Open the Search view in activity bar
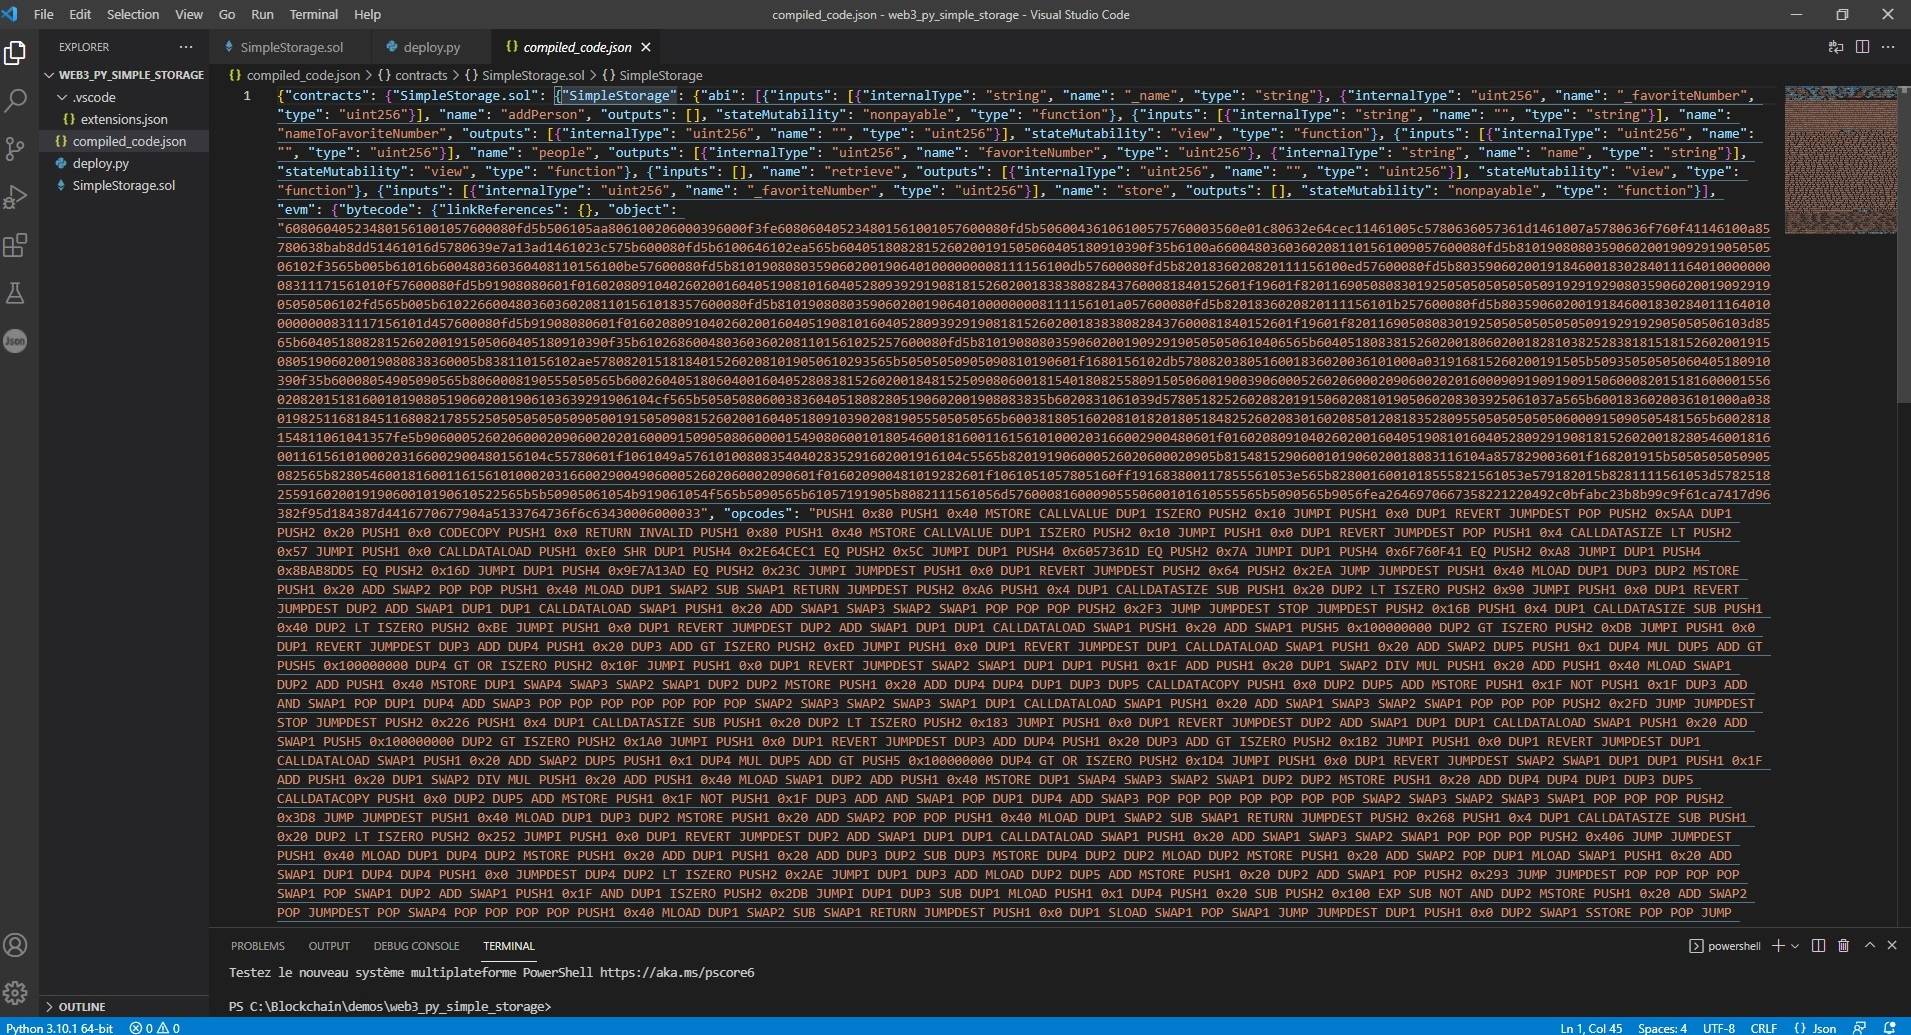Image resolution: width=1911 pixels, height=1035 pixels. coord(15,100)
